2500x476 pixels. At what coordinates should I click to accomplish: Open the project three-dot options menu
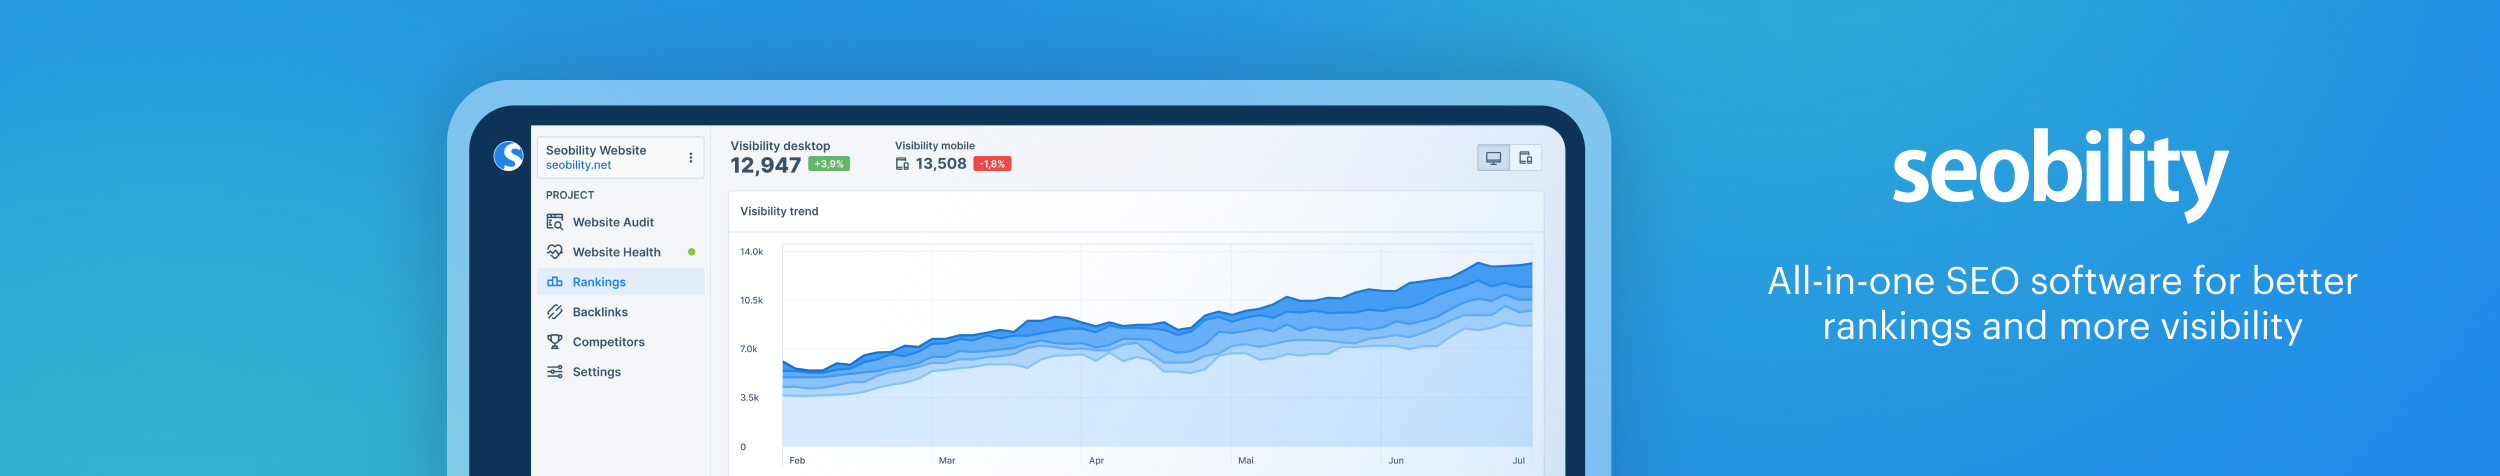pyautogui.click(x=690, y=158)
